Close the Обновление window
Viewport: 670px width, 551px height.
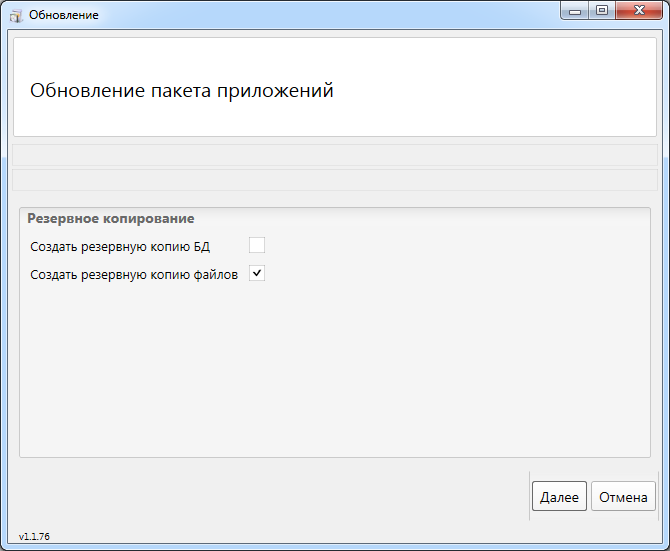pyautogui.click(x=639, y=10)
